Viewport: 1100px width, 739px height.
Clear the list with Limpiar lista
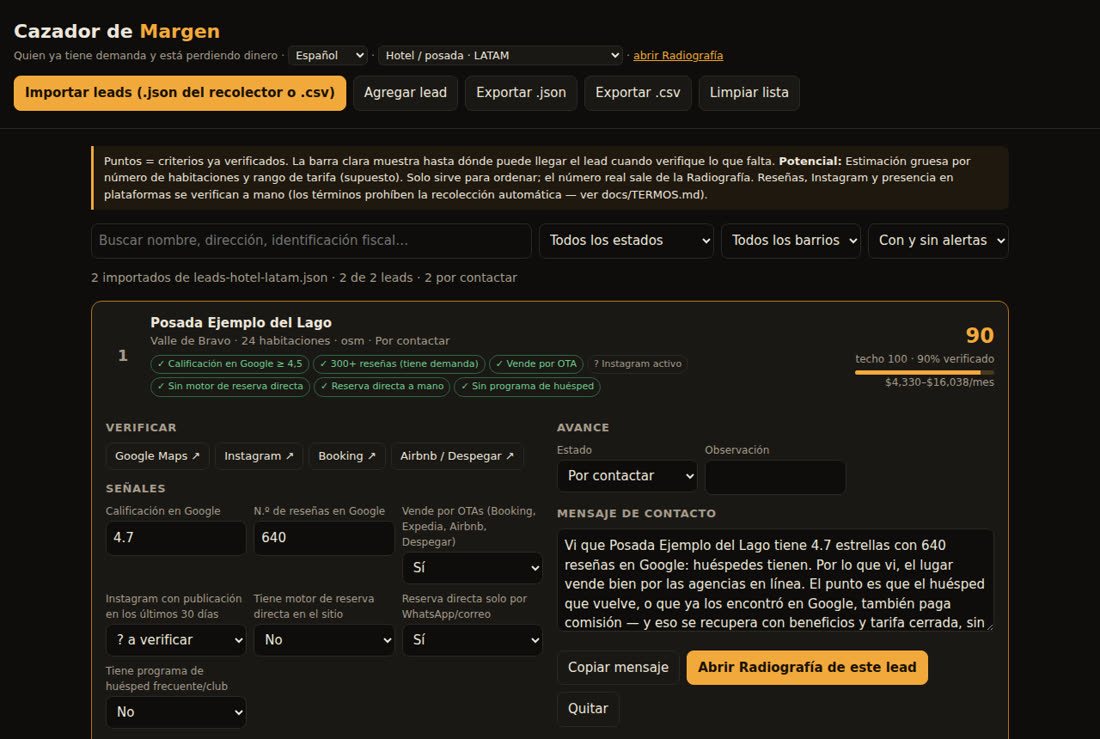click(x=749, y=93)
